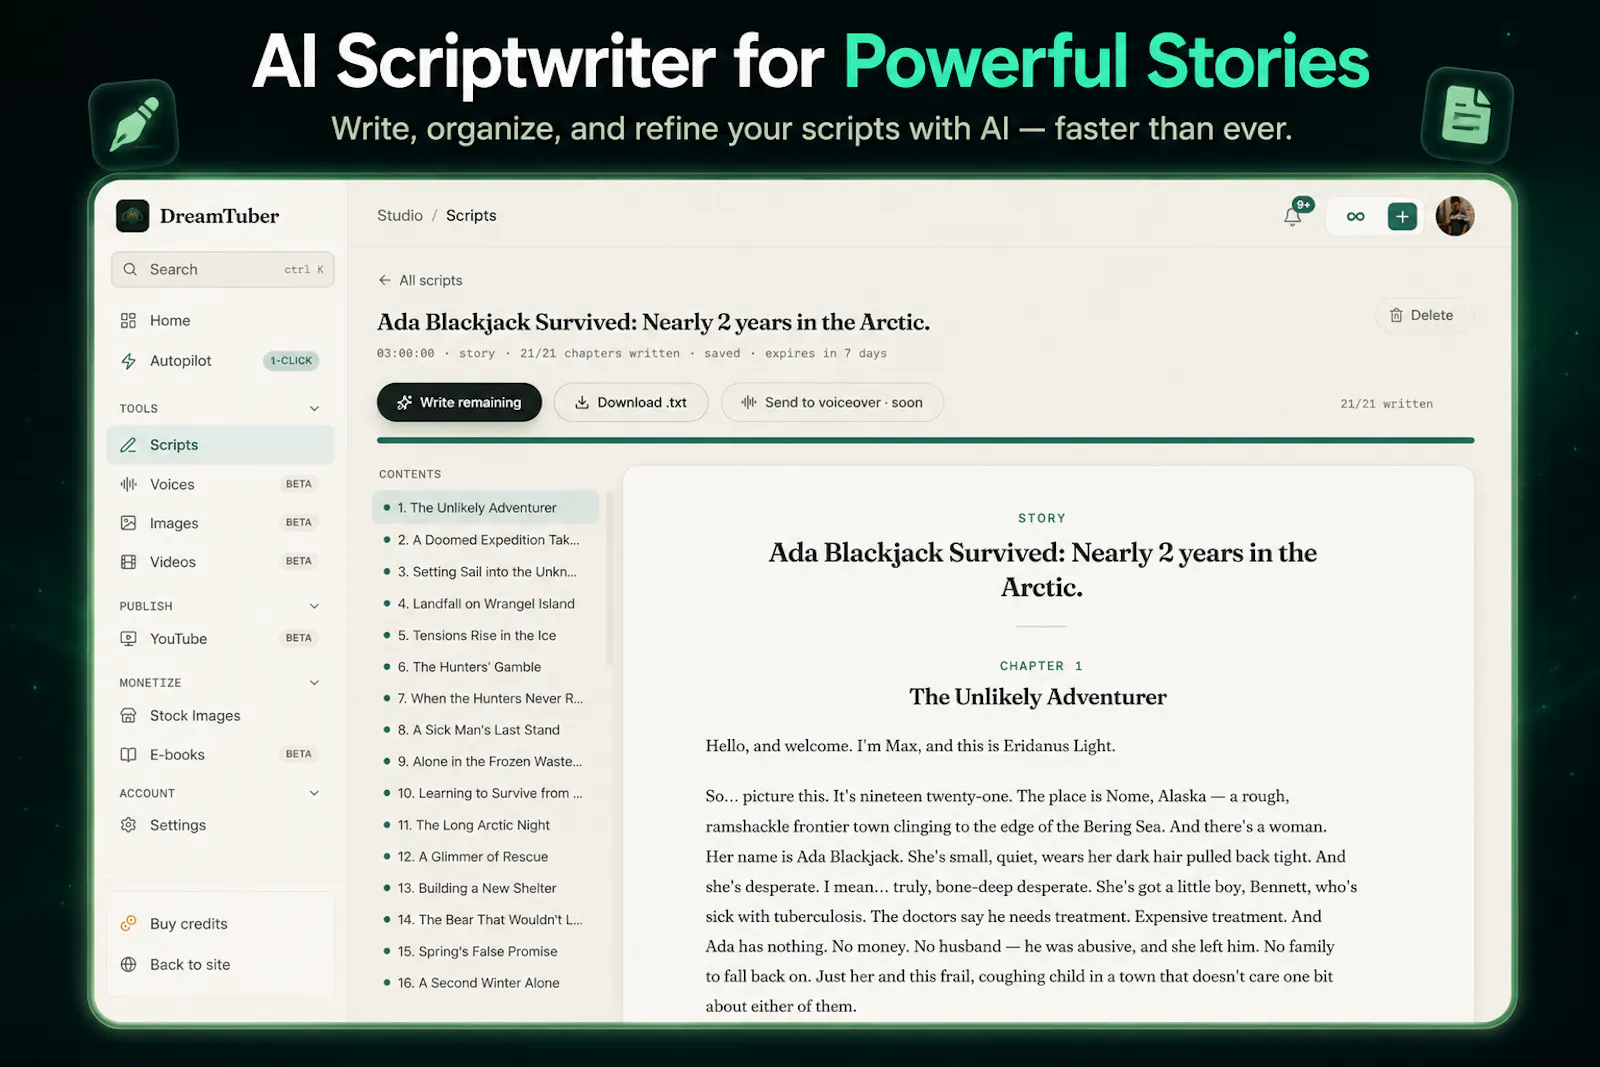Select chapter 14. The Bear That Wouldn't
This screenshot has height=1067, width=1600.
485,919
